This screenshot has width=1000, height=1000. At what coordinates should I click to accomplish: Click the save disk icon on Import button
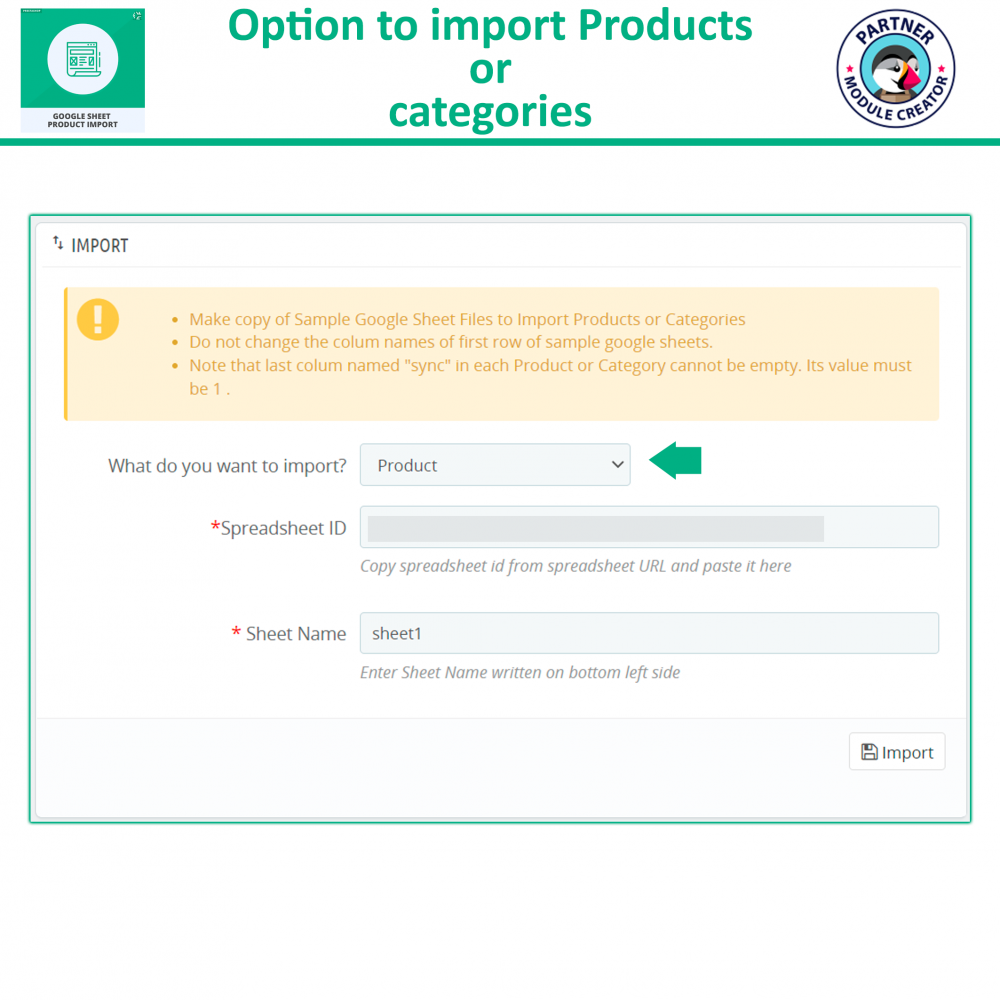(869, 751)
